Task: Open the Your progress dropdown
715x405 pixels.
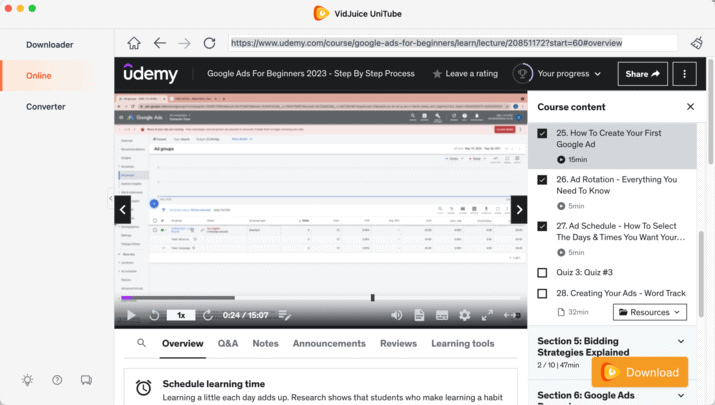Action: tap(569, 74)
